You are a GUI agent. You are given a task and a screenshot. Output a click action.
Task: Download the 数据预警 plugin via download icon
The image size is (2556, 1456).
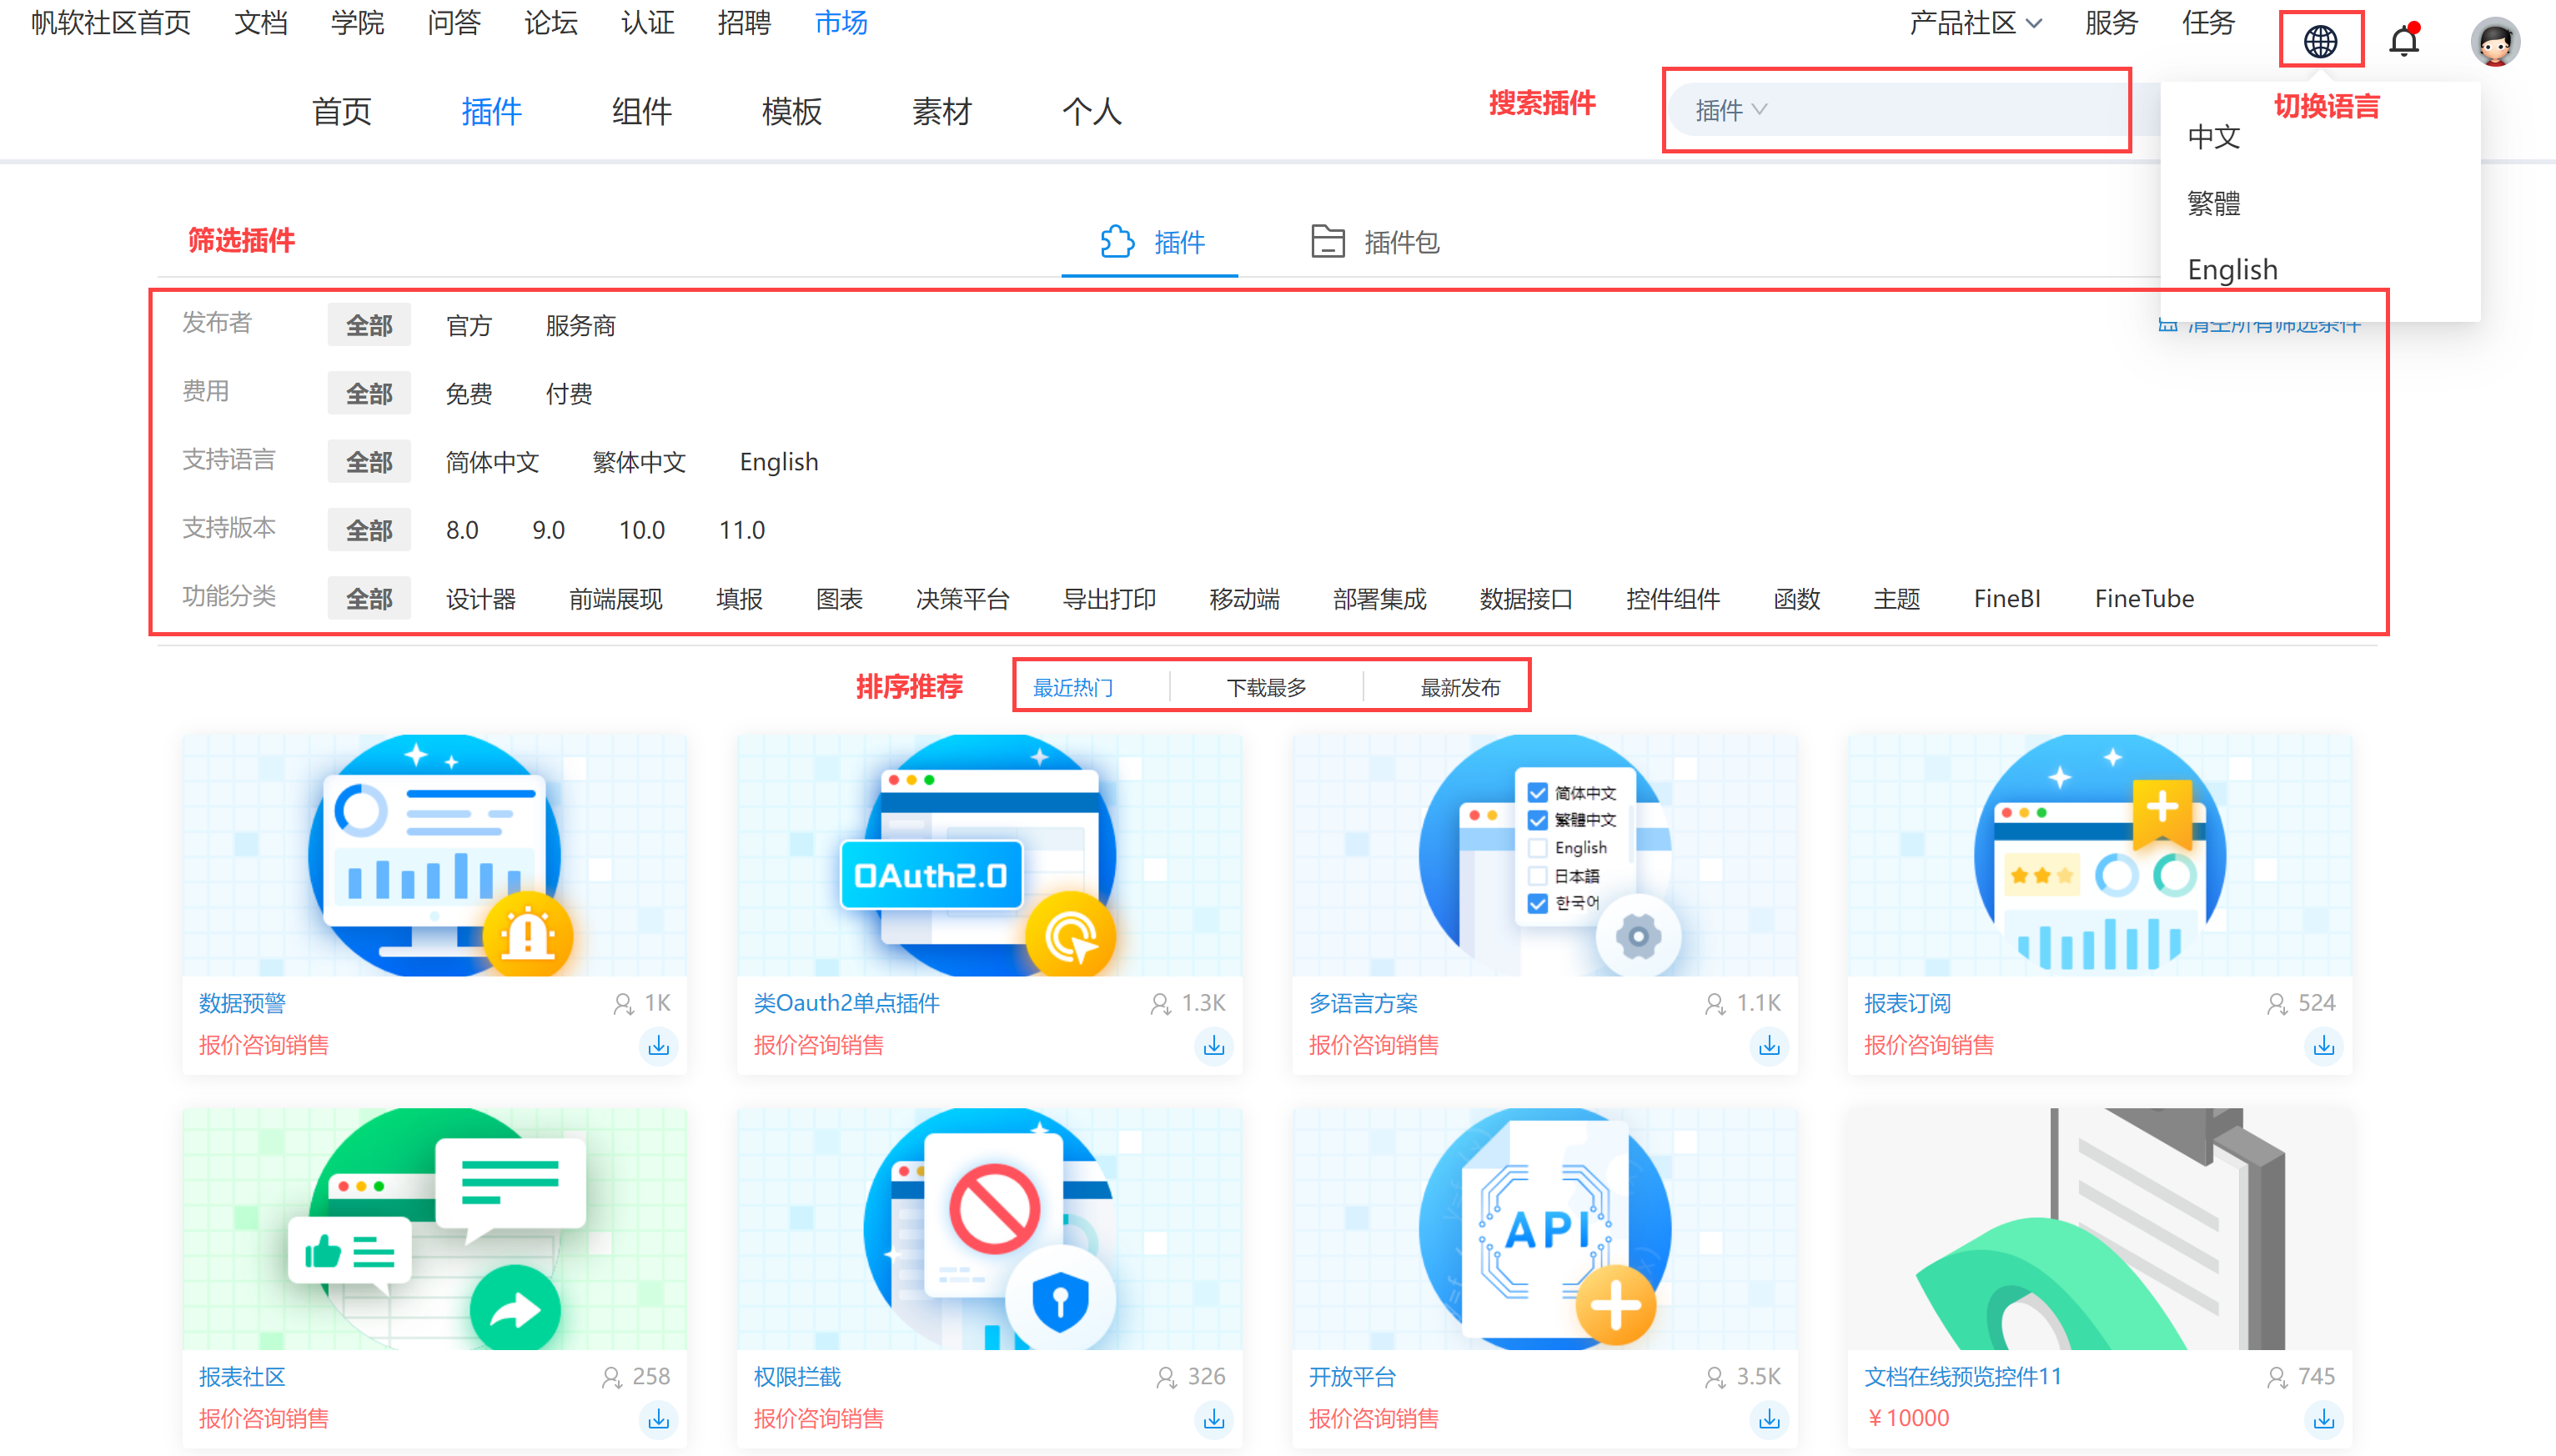click(658, 1046)
